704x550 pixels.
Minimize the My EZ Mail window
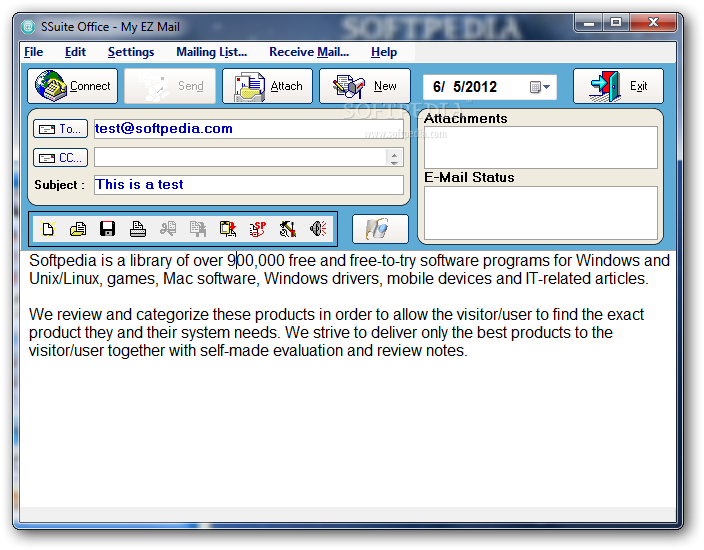pos(589,22)
